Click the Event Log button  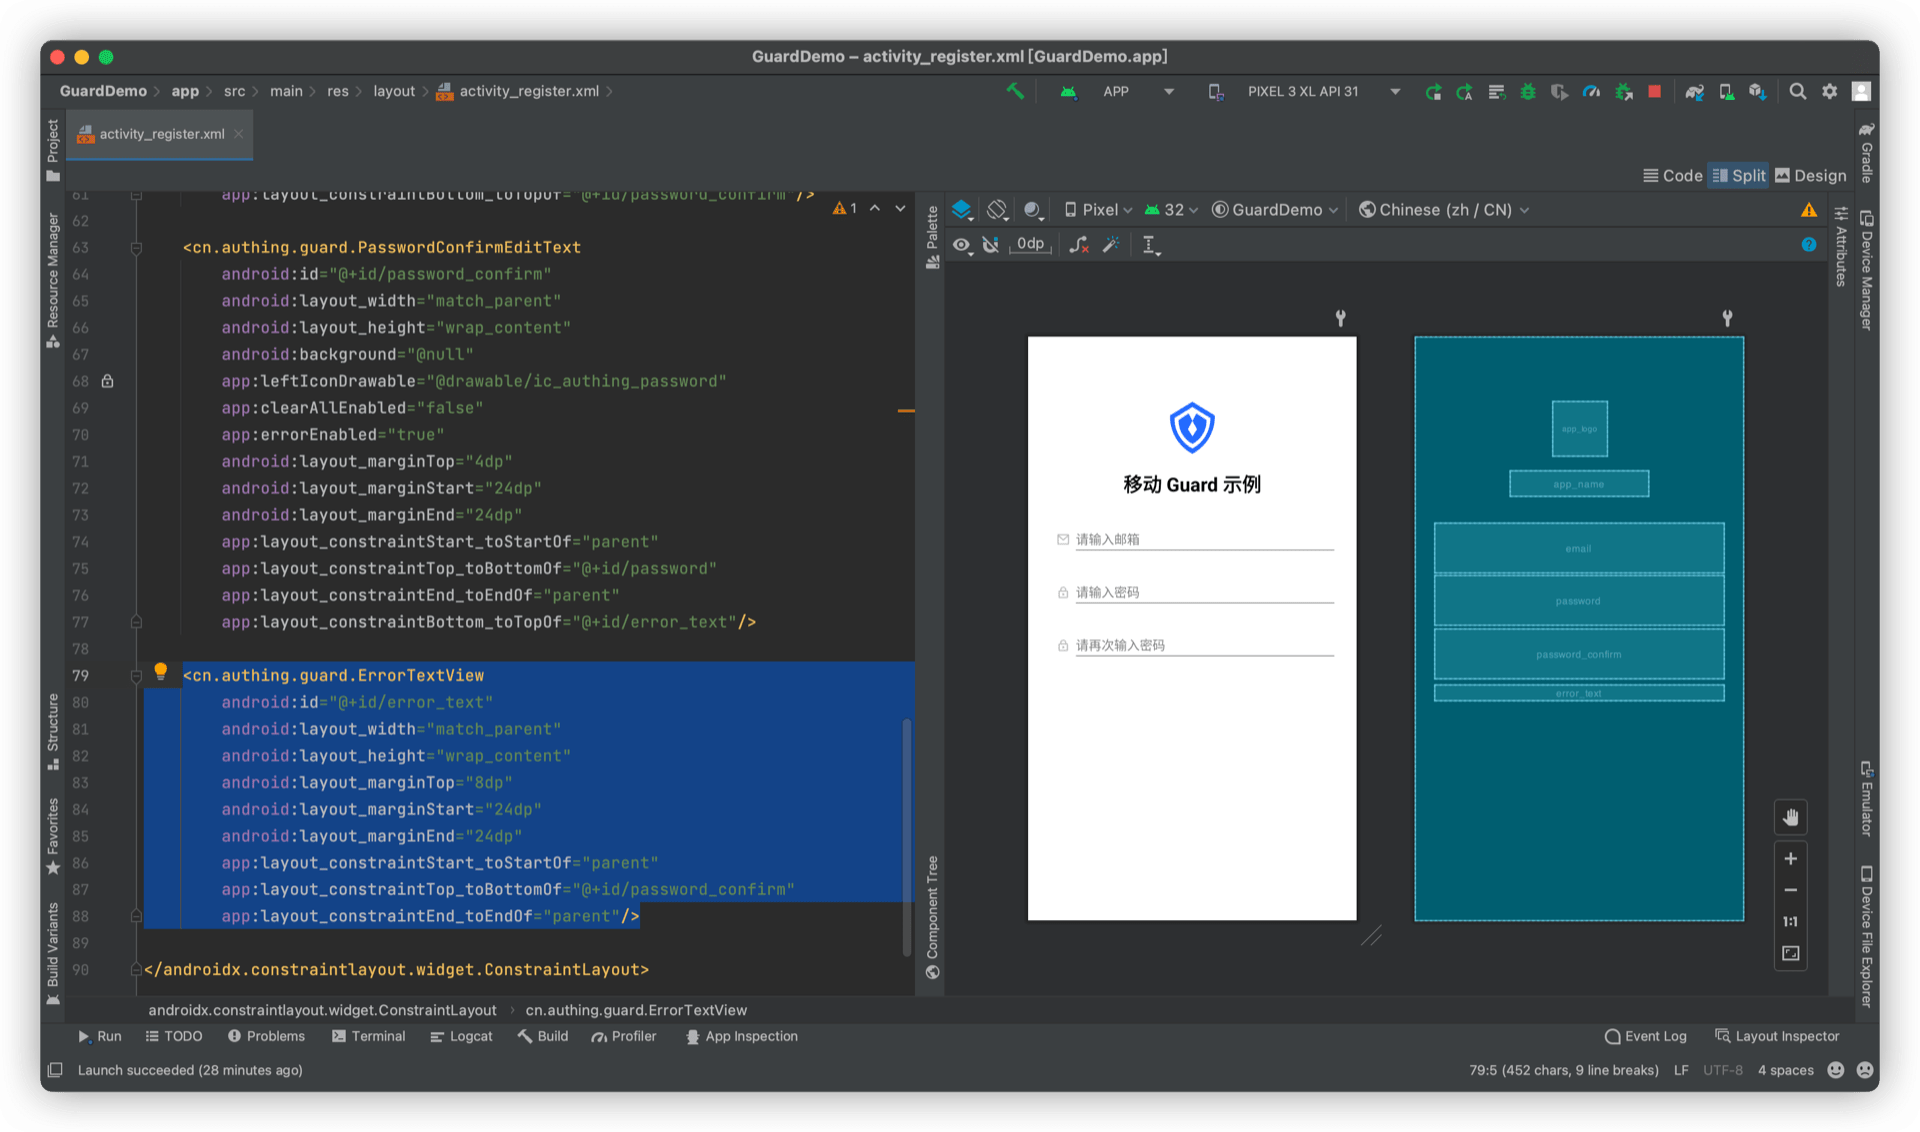point(1645,1037)
